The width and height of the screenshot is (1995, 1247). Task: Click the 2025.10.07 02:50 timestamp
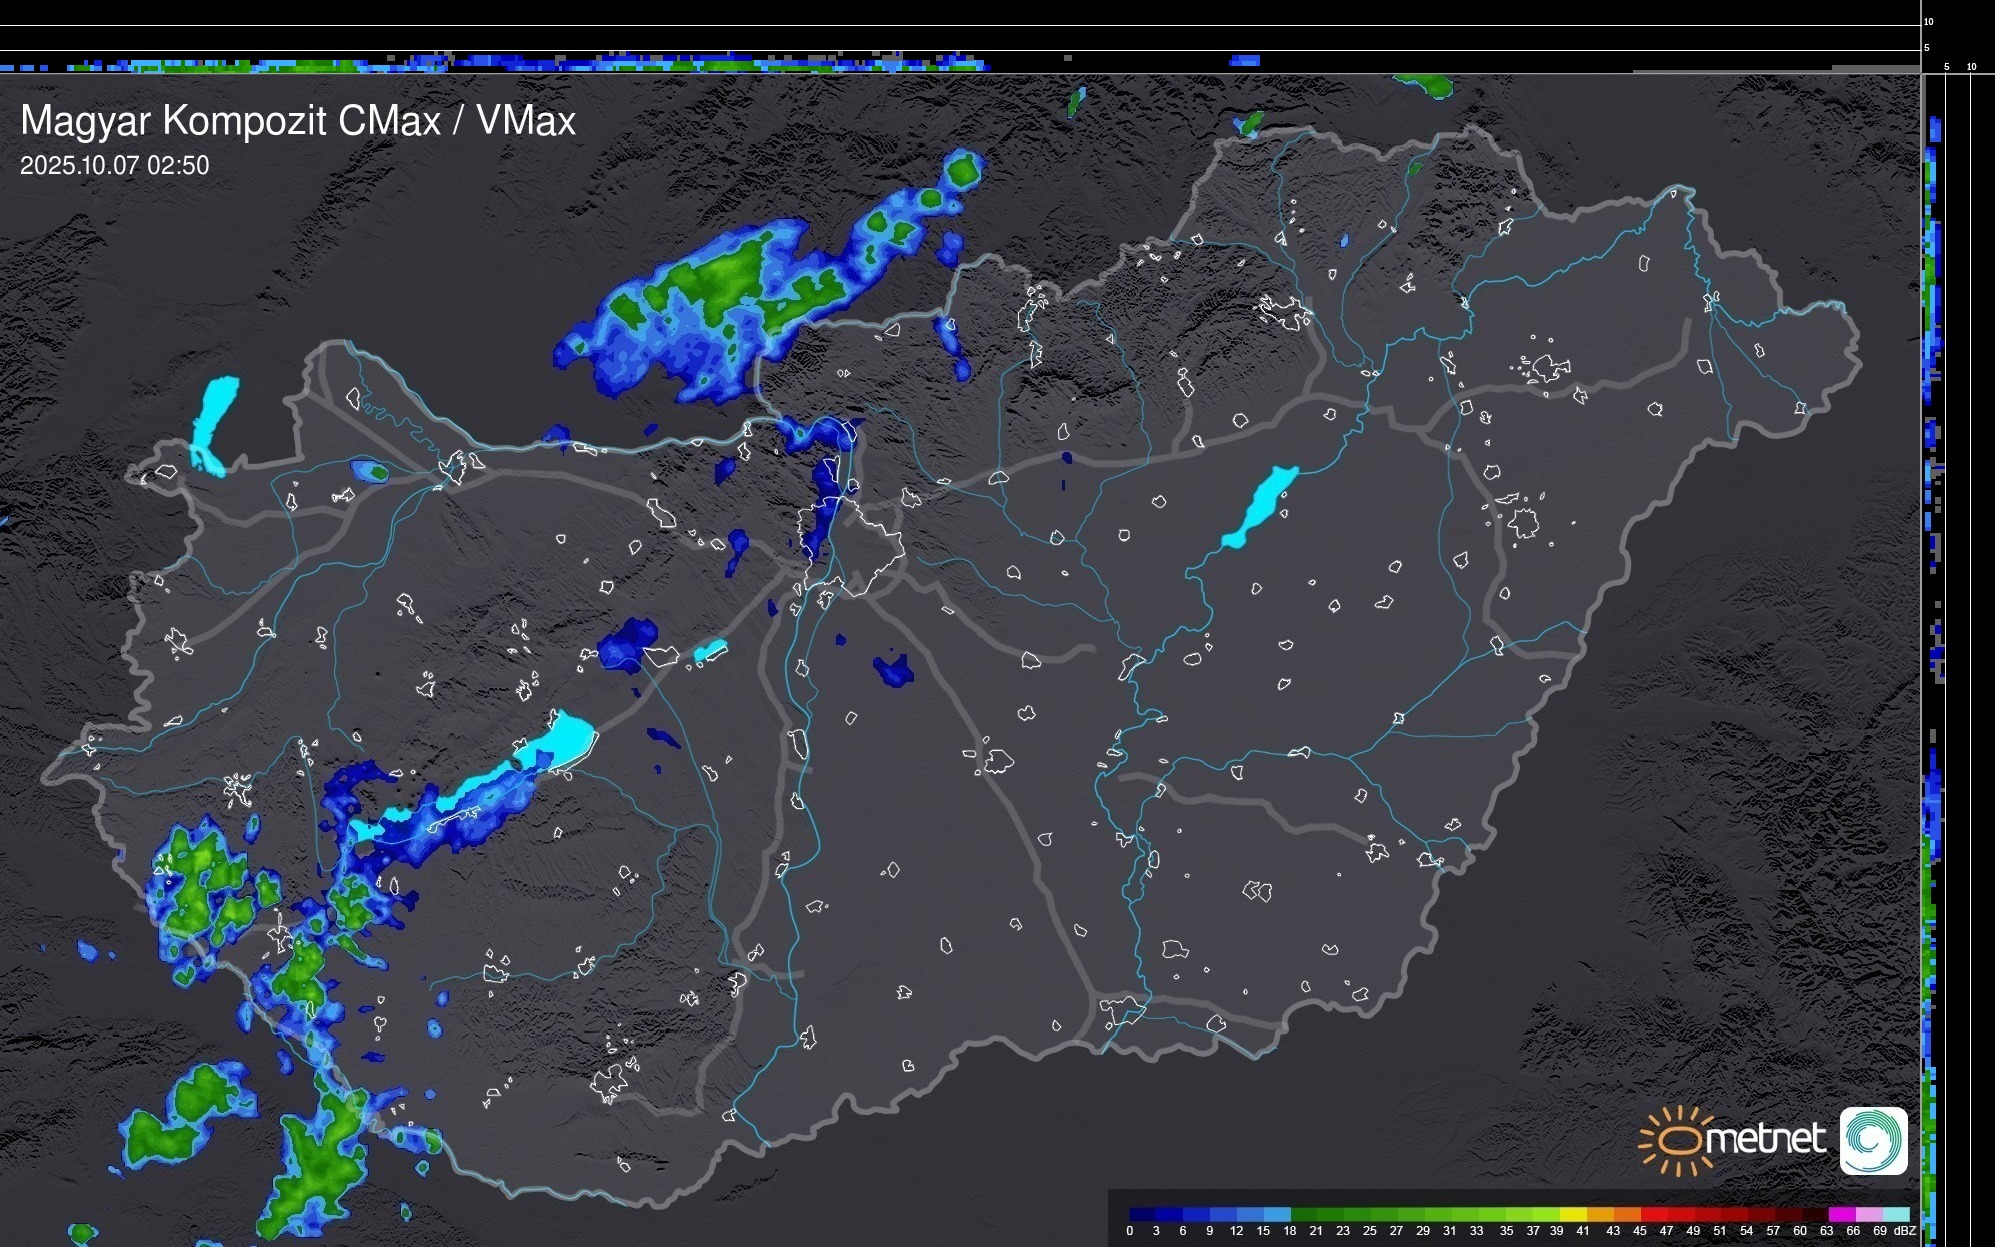114,166
